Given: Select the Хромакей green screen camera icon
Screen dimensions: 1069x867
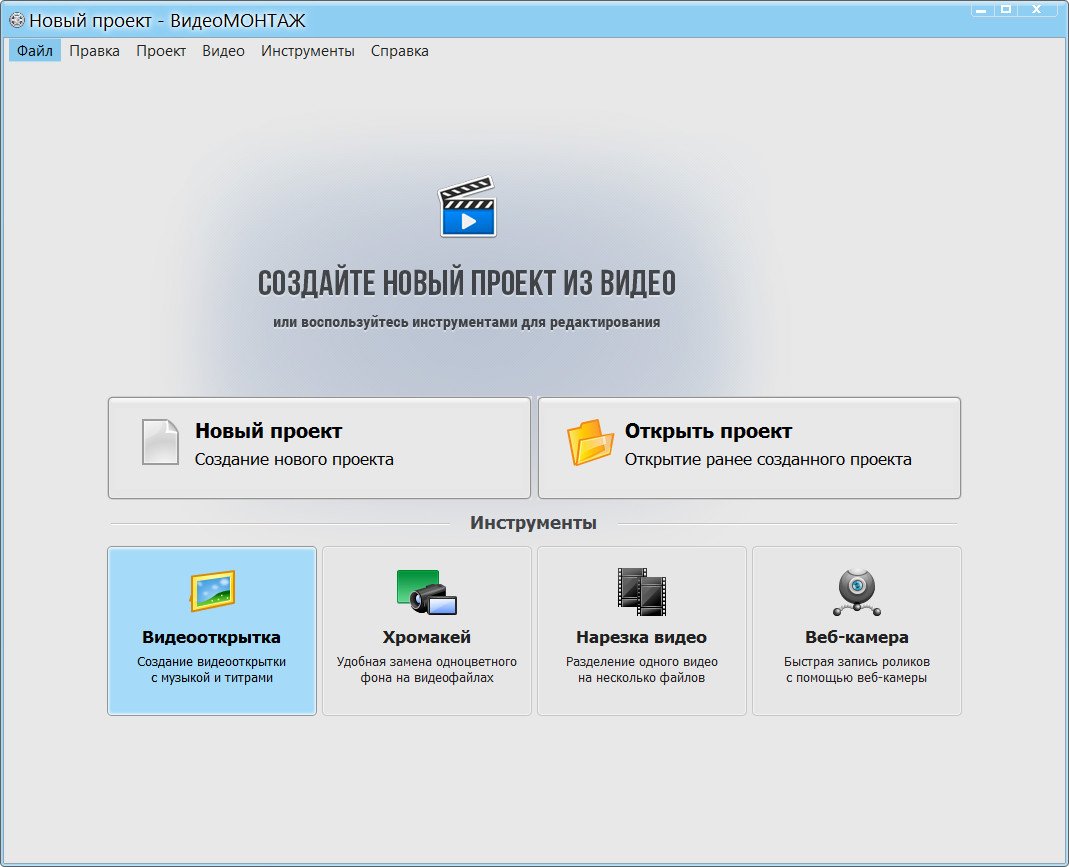Looking at the screenshot, I should point(427,591).
